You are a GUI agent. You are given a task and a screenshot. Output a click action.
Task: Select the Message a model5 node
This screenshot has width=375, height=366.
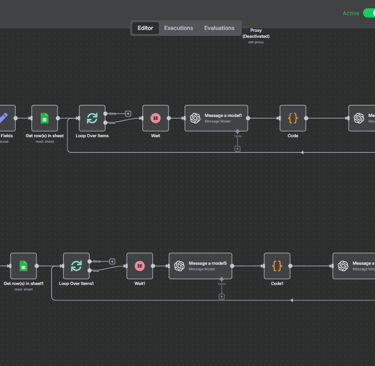pos(200,266)
